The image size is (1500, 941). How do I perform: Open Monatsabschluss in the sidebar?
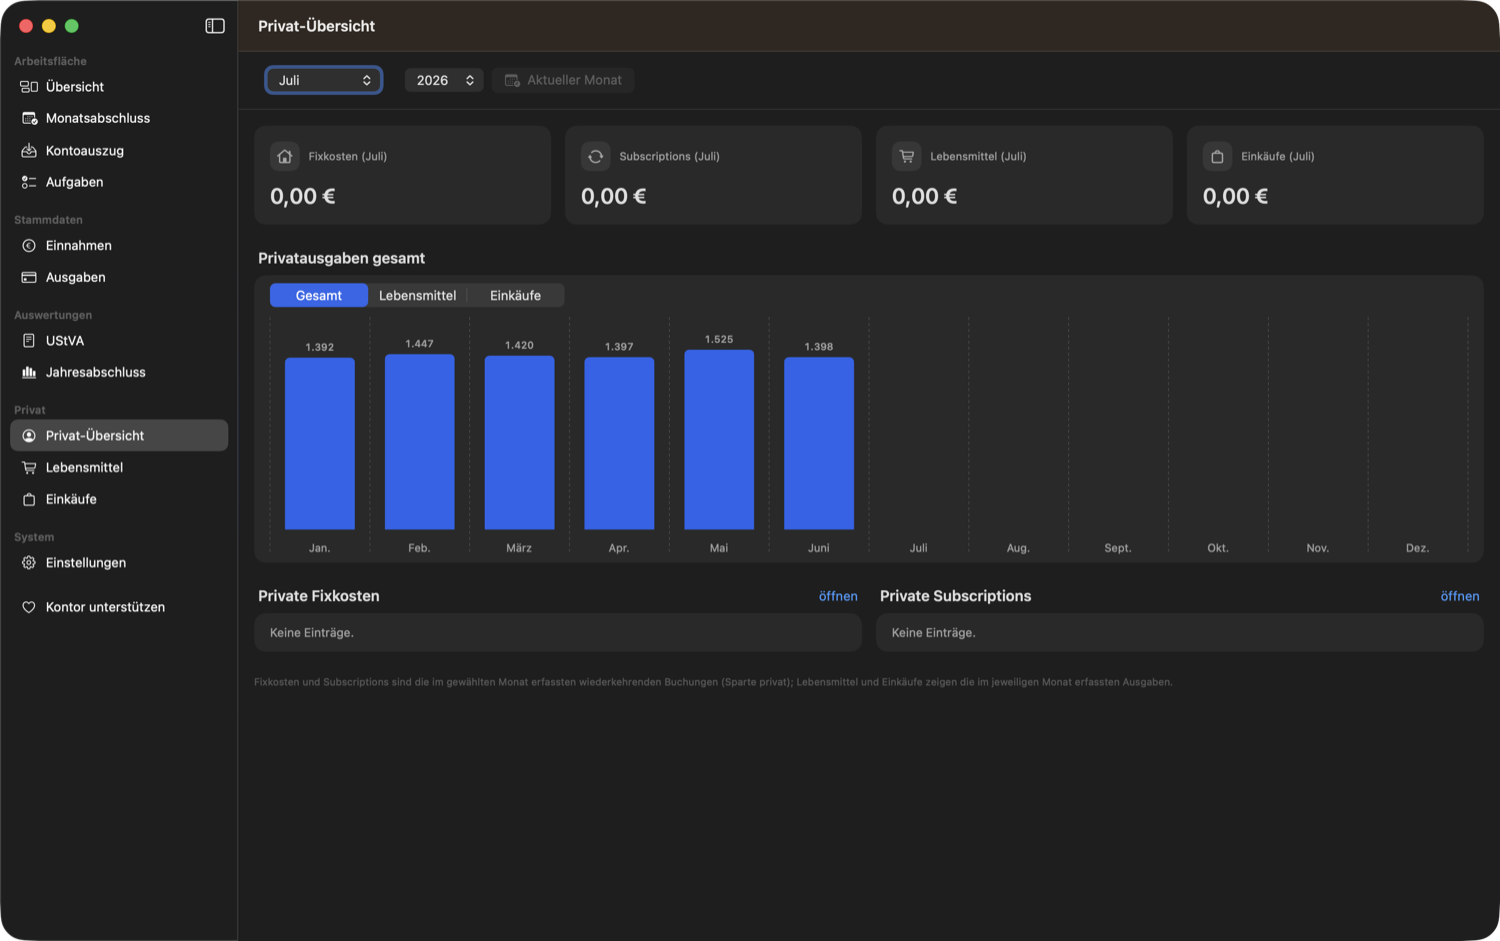119,118
